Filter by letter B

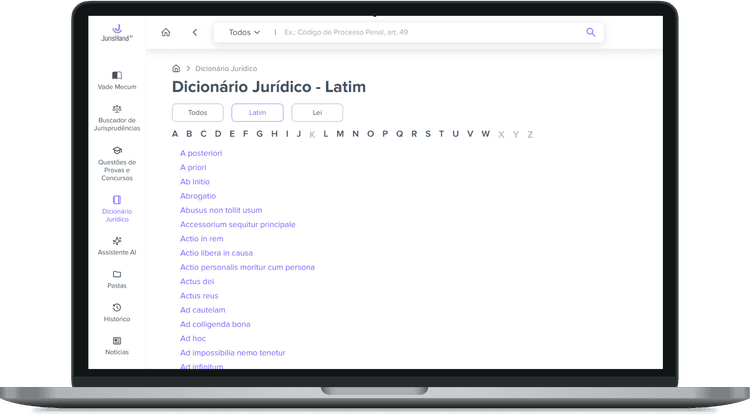189,134
